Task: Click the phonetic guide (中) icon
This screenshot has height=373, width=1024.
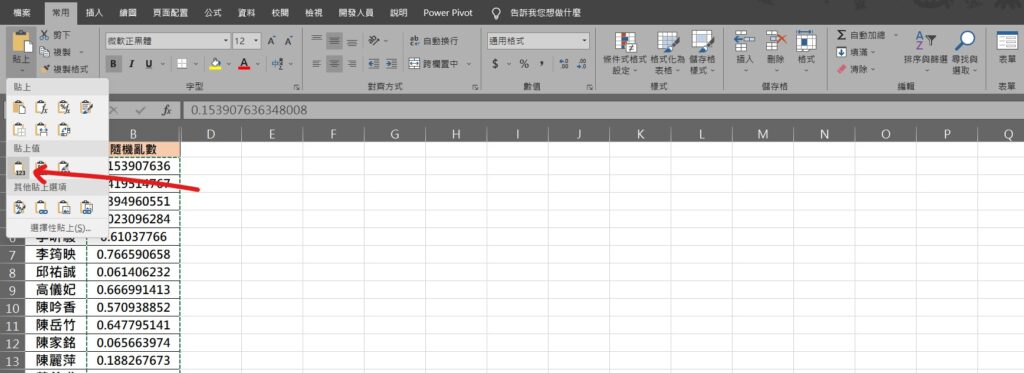Action: click(x=277, y=64)
